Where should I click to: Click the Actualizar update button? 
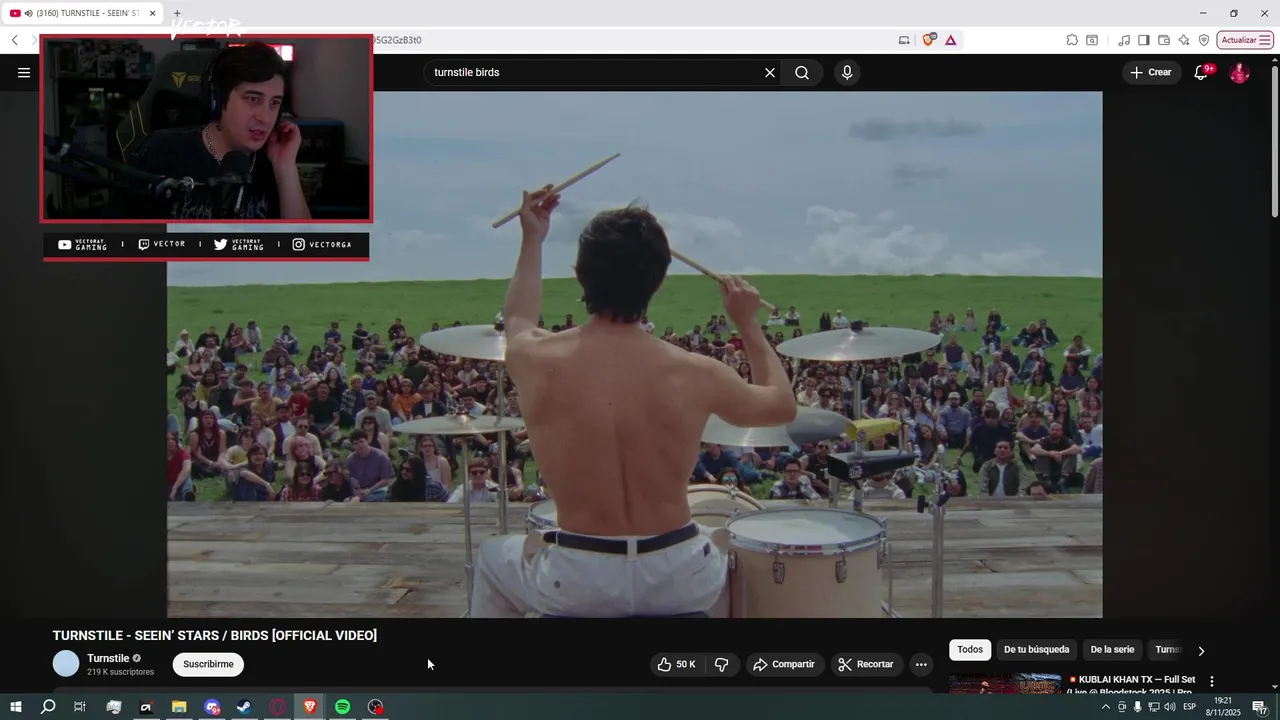[1245, 40]
